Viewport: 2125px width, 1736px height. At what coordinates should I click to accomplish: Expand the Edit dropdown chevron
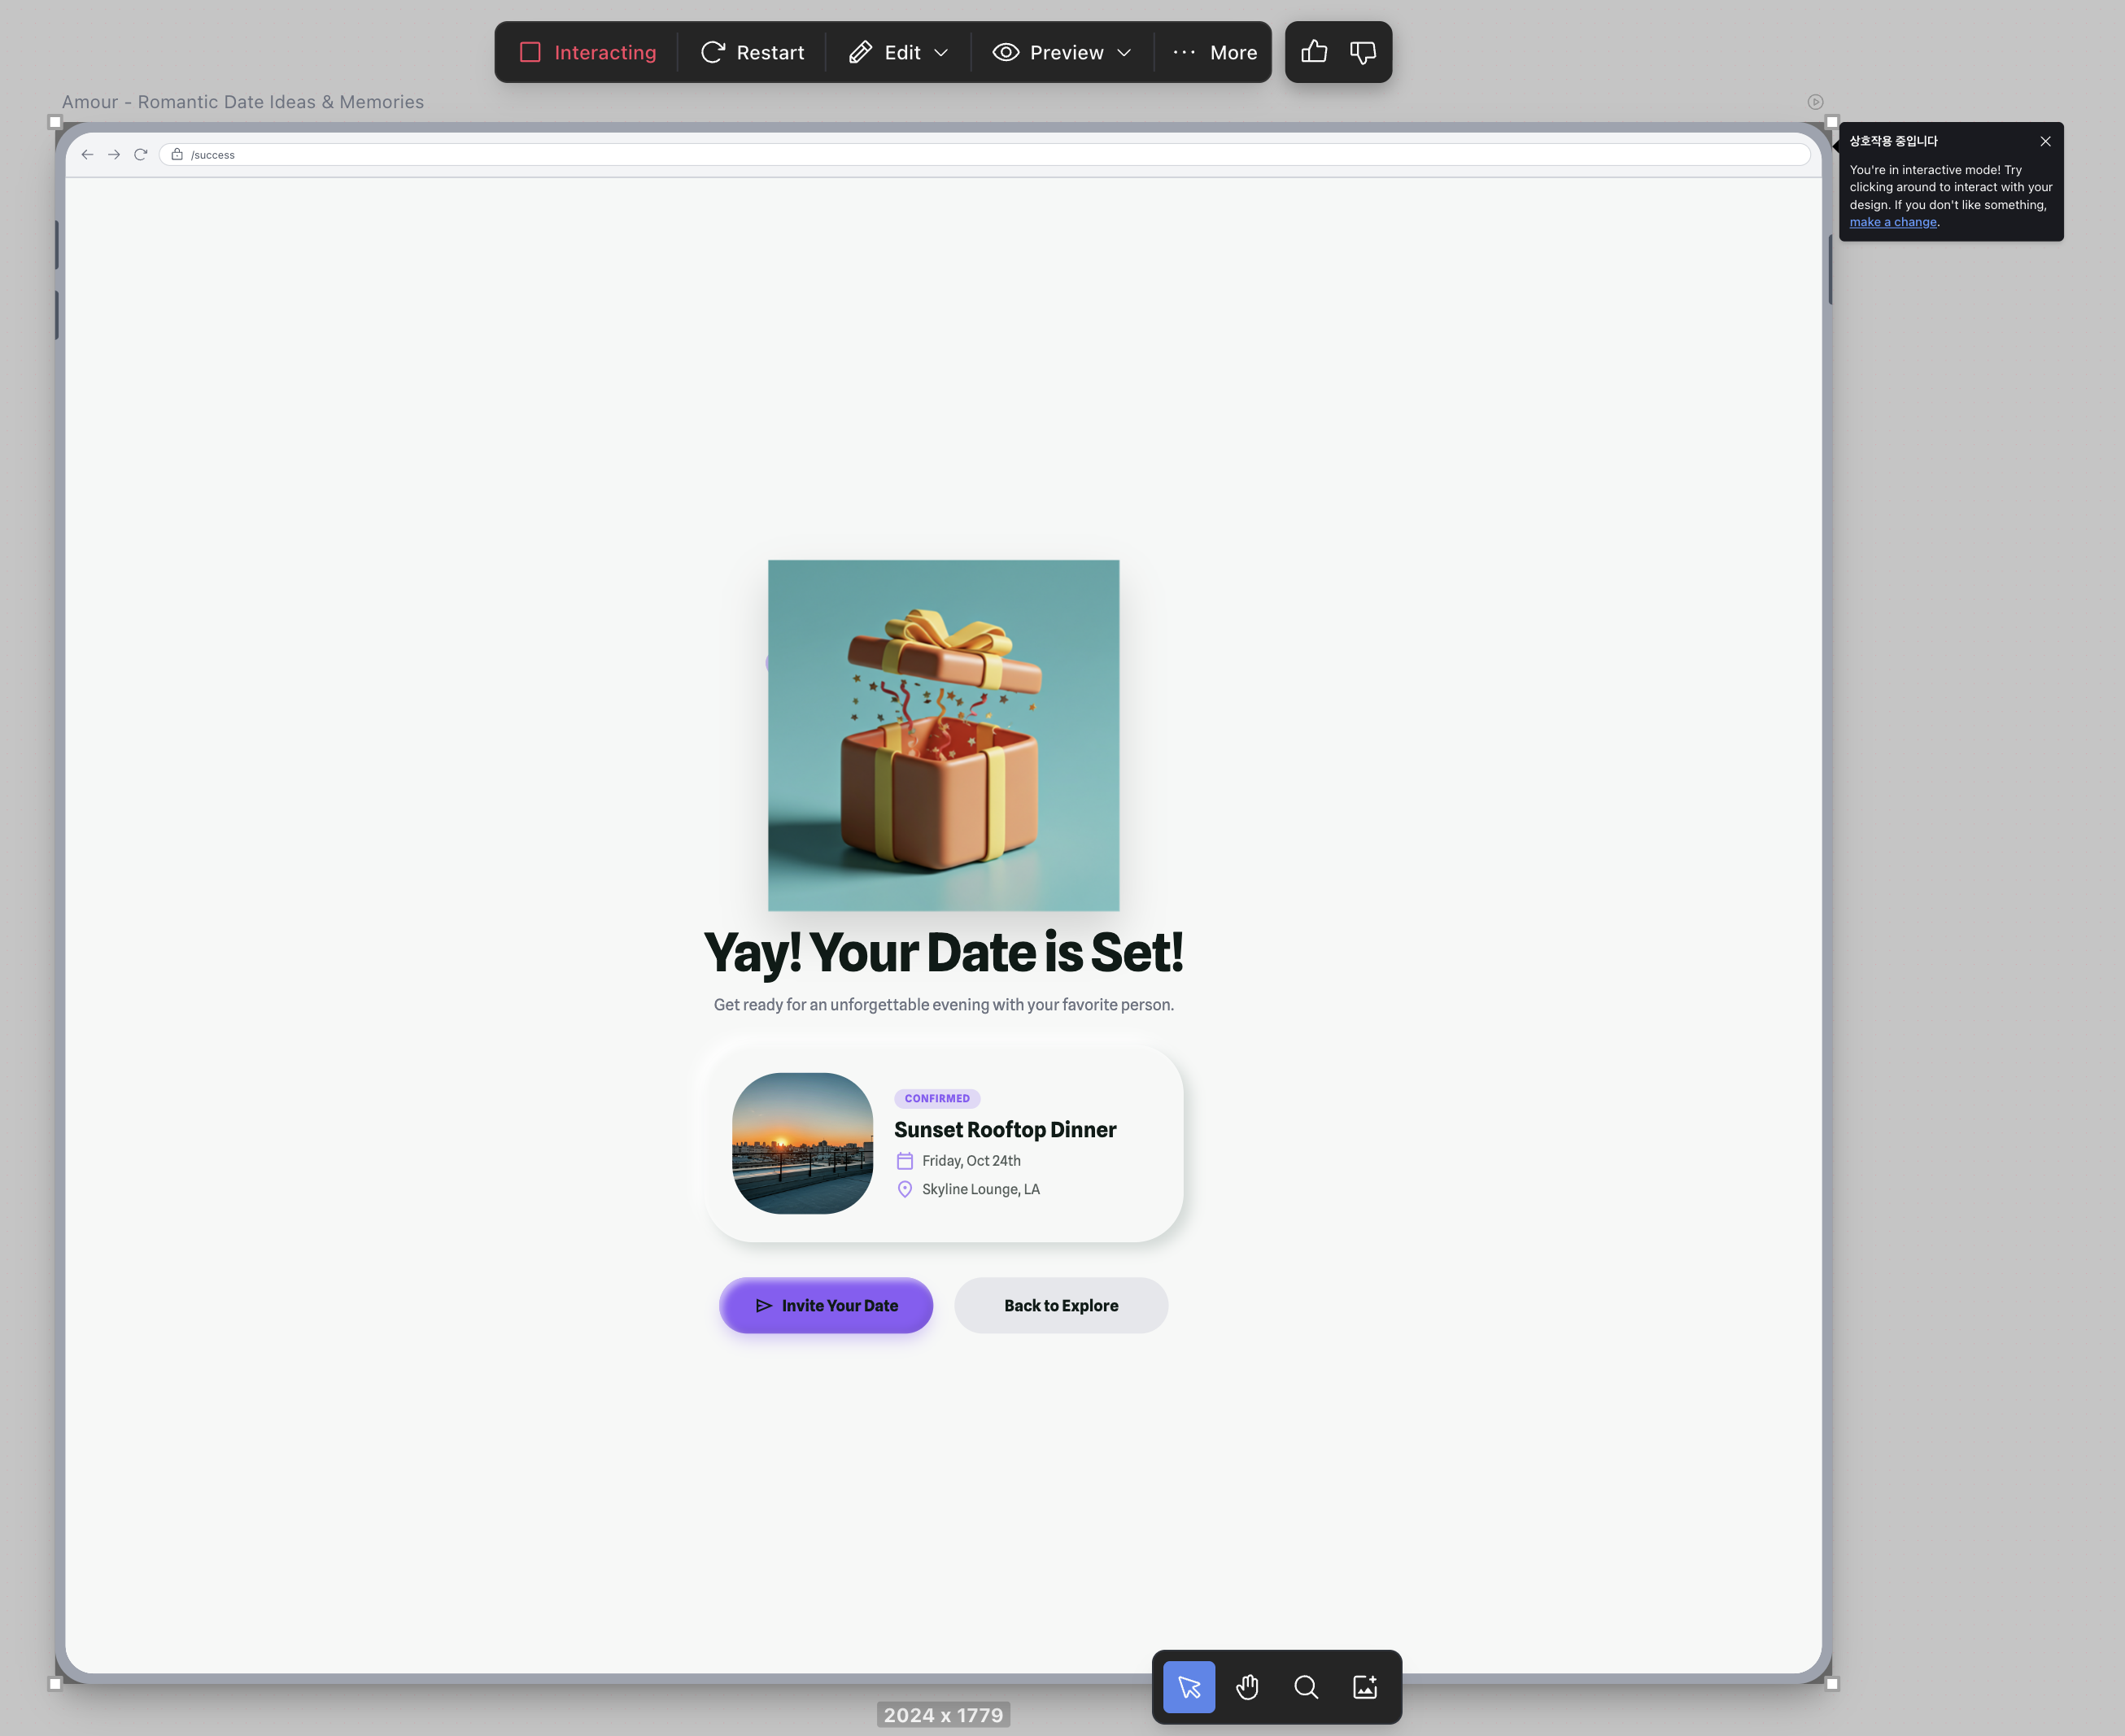click(x=941, y=53)
